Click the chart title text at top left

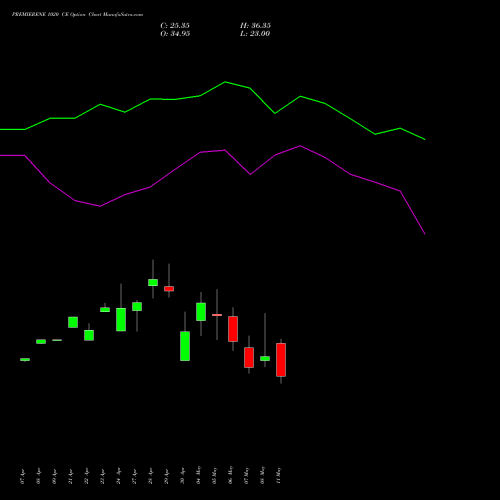(x=77, y=15)
